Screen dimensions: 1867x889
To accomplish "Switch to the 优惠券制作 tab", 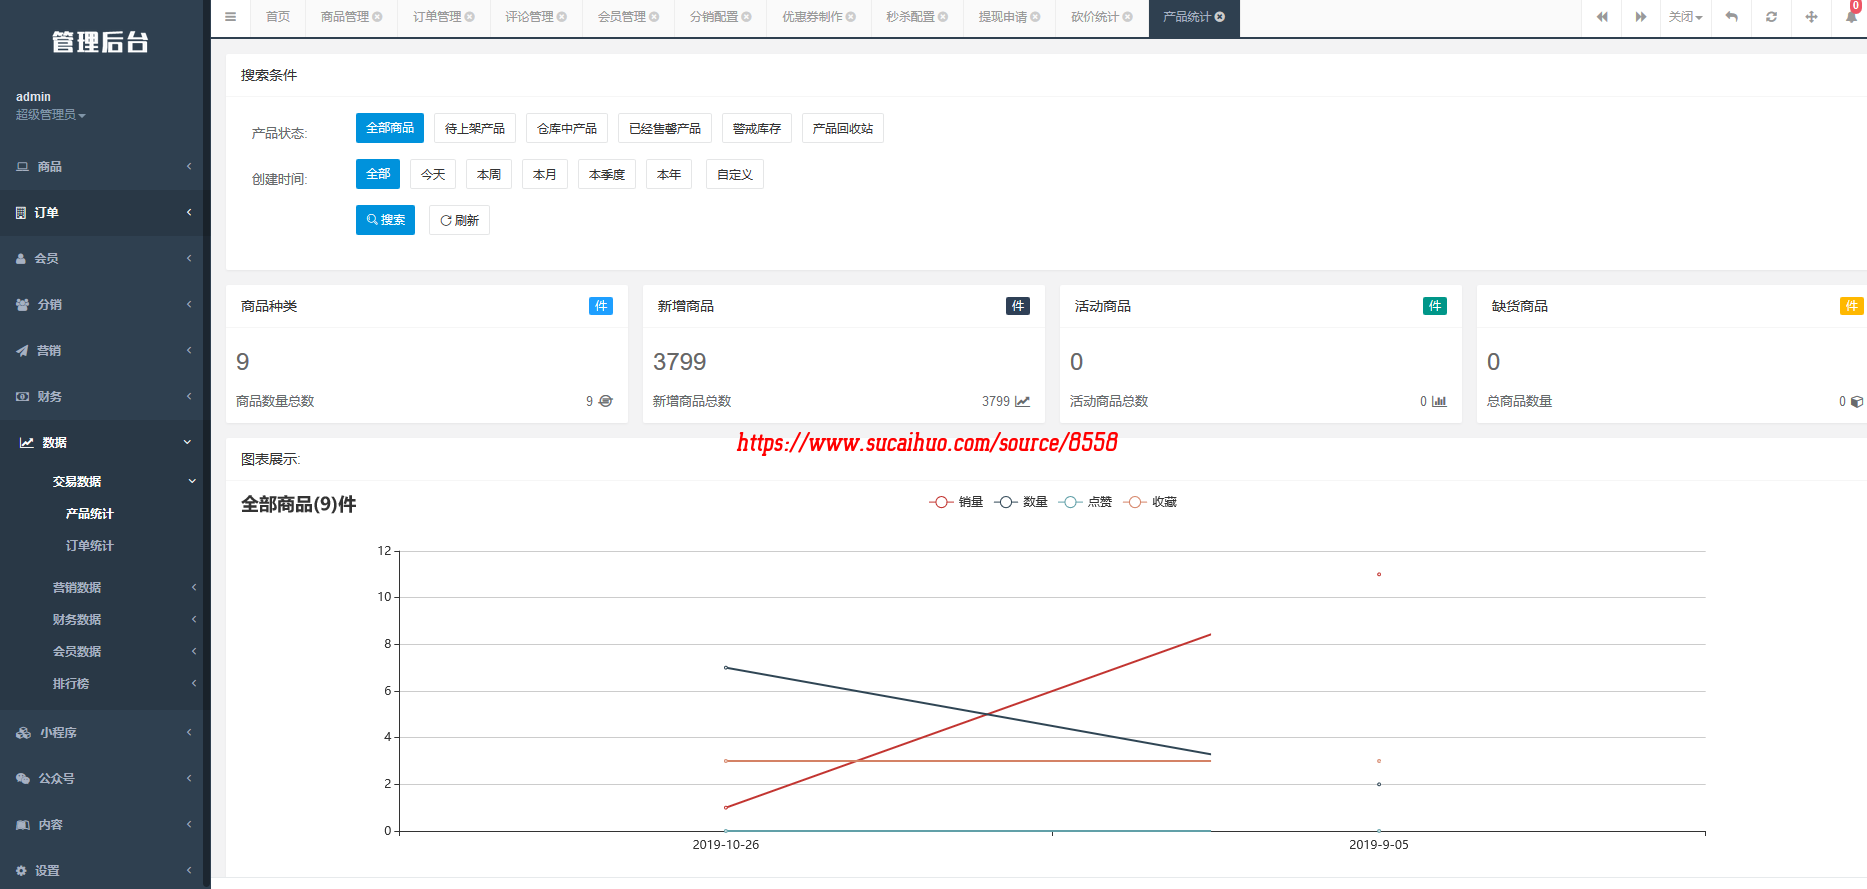I will point(812,17).
